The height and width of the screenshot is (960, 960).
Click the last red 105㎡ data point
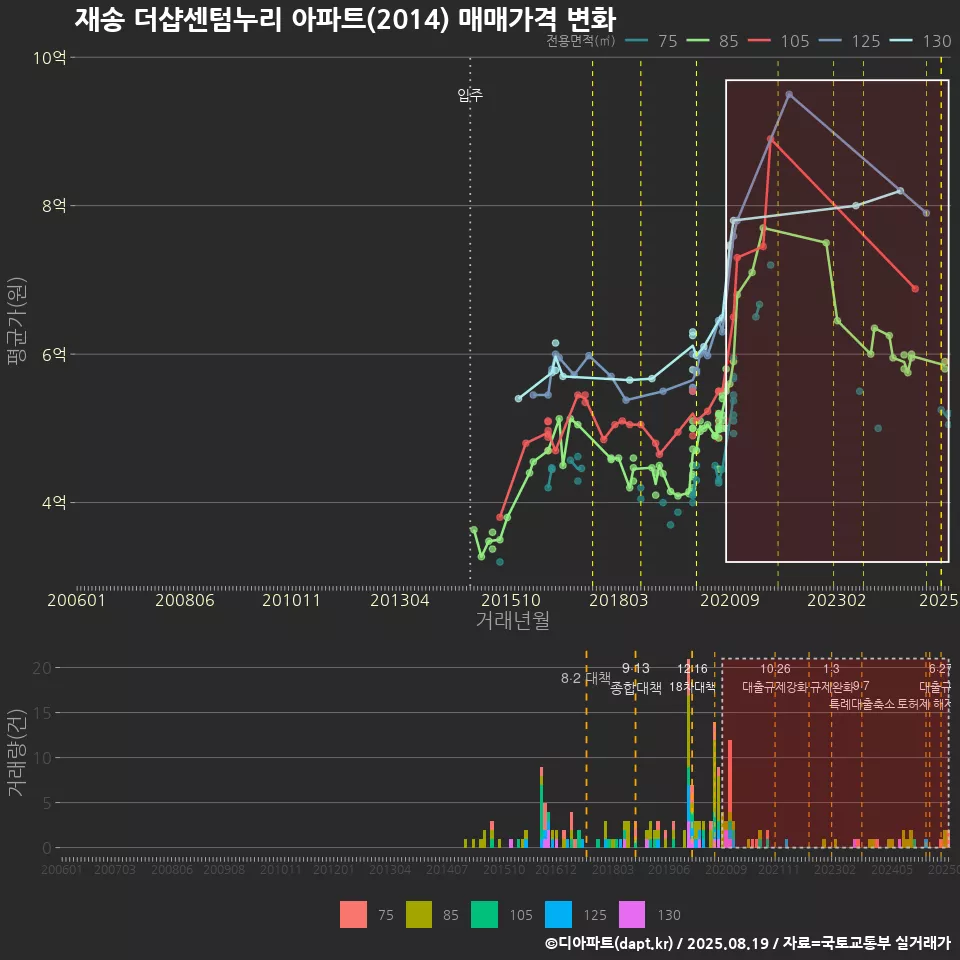[915, 288]
